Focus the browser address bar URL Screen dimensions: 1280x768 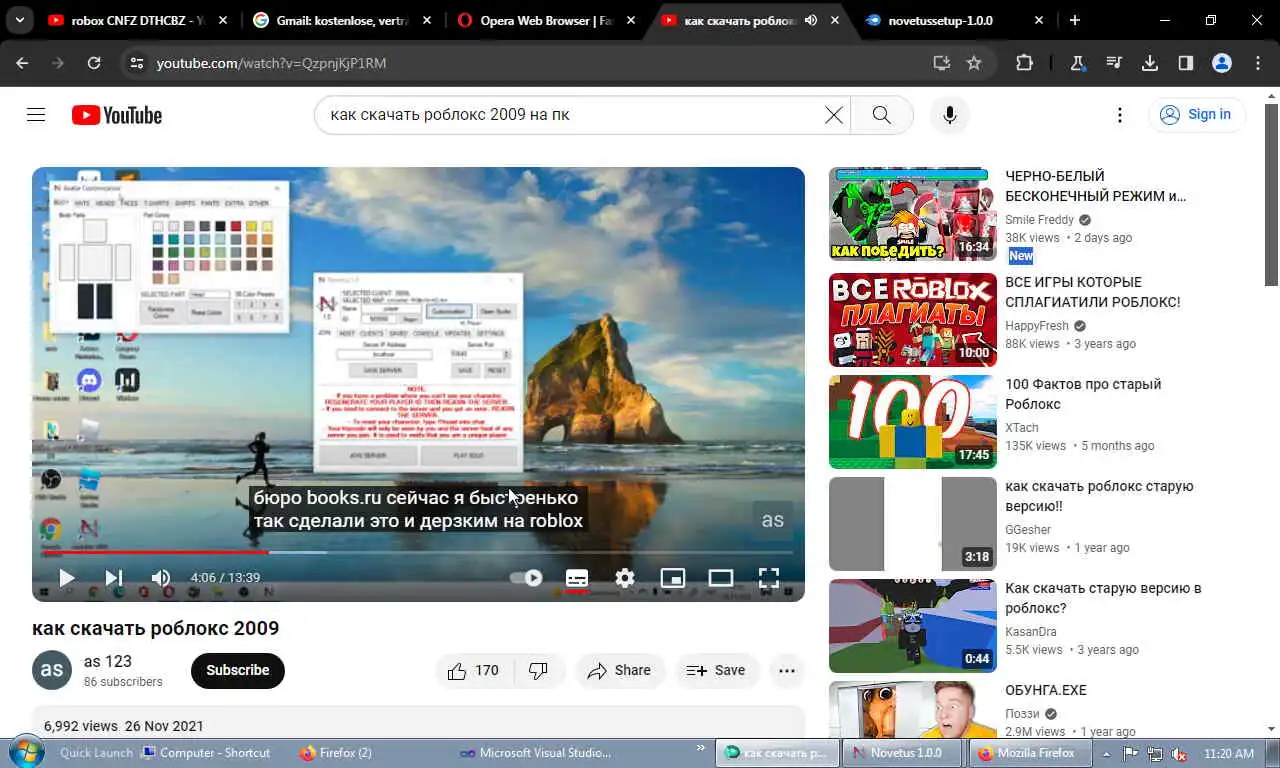[271, 63]
